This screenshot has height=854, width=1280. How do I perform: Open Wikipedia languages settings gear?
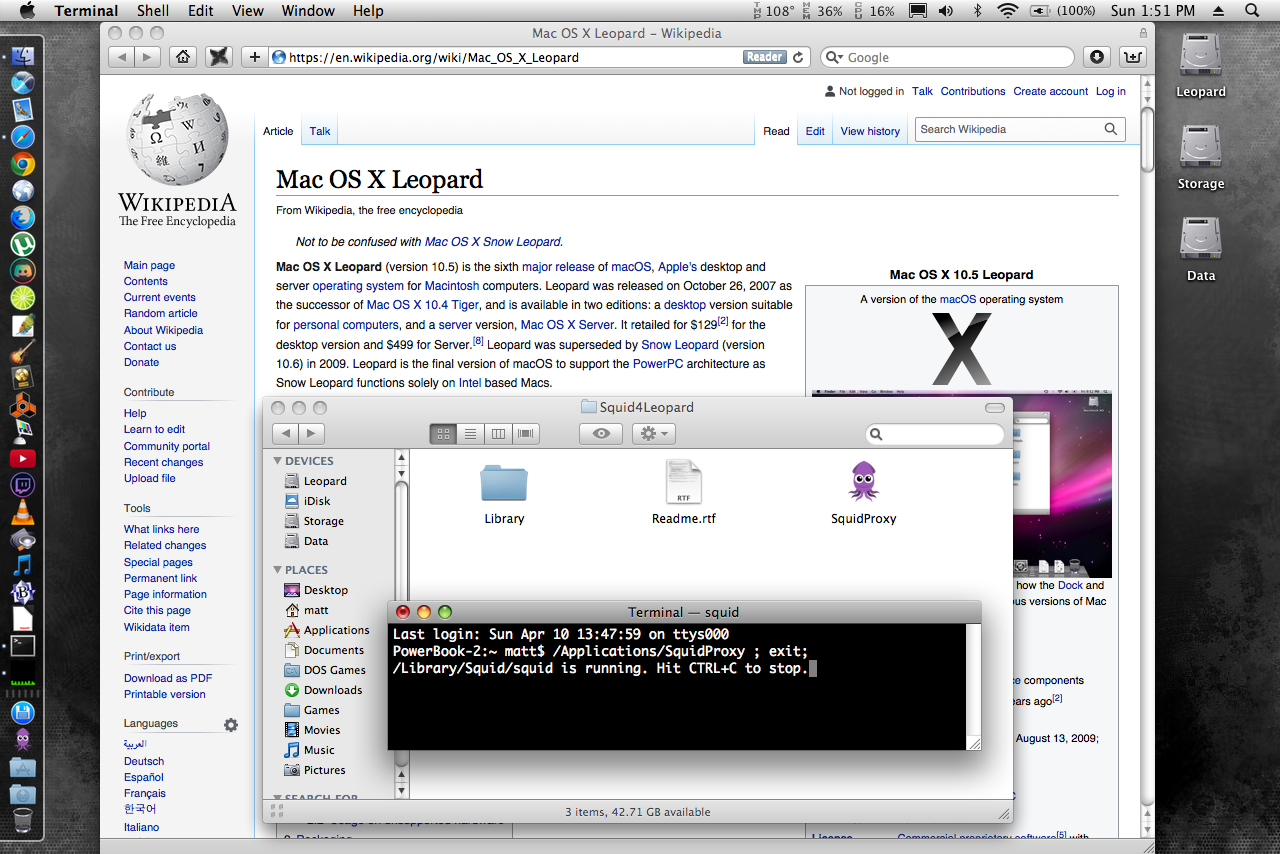click(x=231, y=725)
